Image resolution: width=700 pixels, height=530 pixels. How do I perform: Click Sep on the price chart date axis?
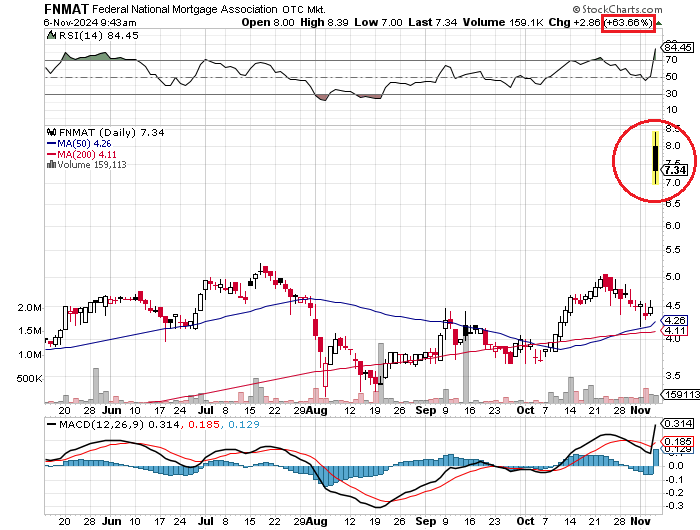pos(425,410)
